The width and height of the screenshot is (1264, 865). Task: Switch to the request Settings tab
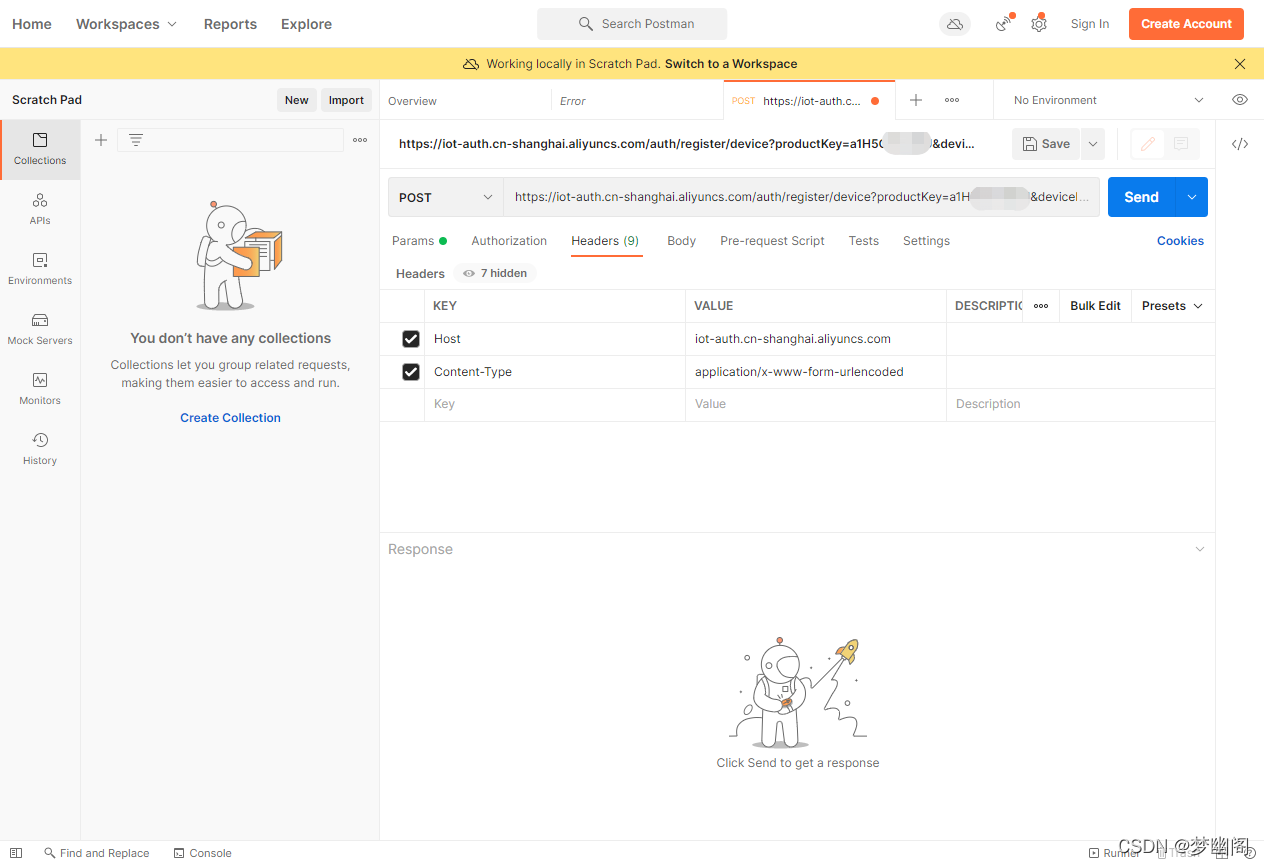[926, 241]
